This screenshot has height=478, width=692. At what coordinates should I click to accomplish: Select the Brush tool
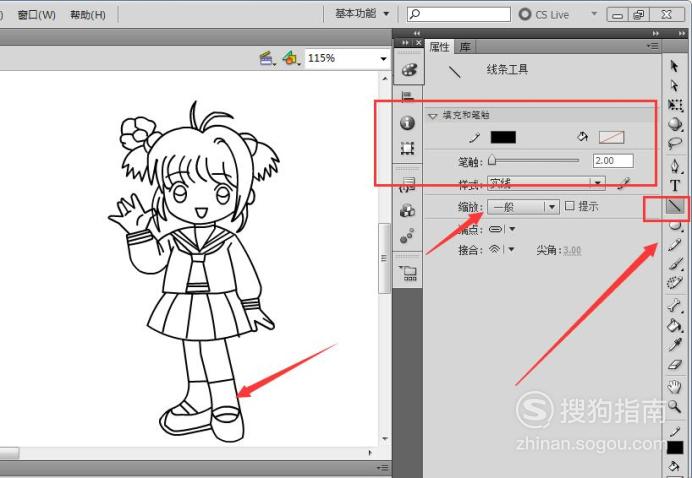675,263
